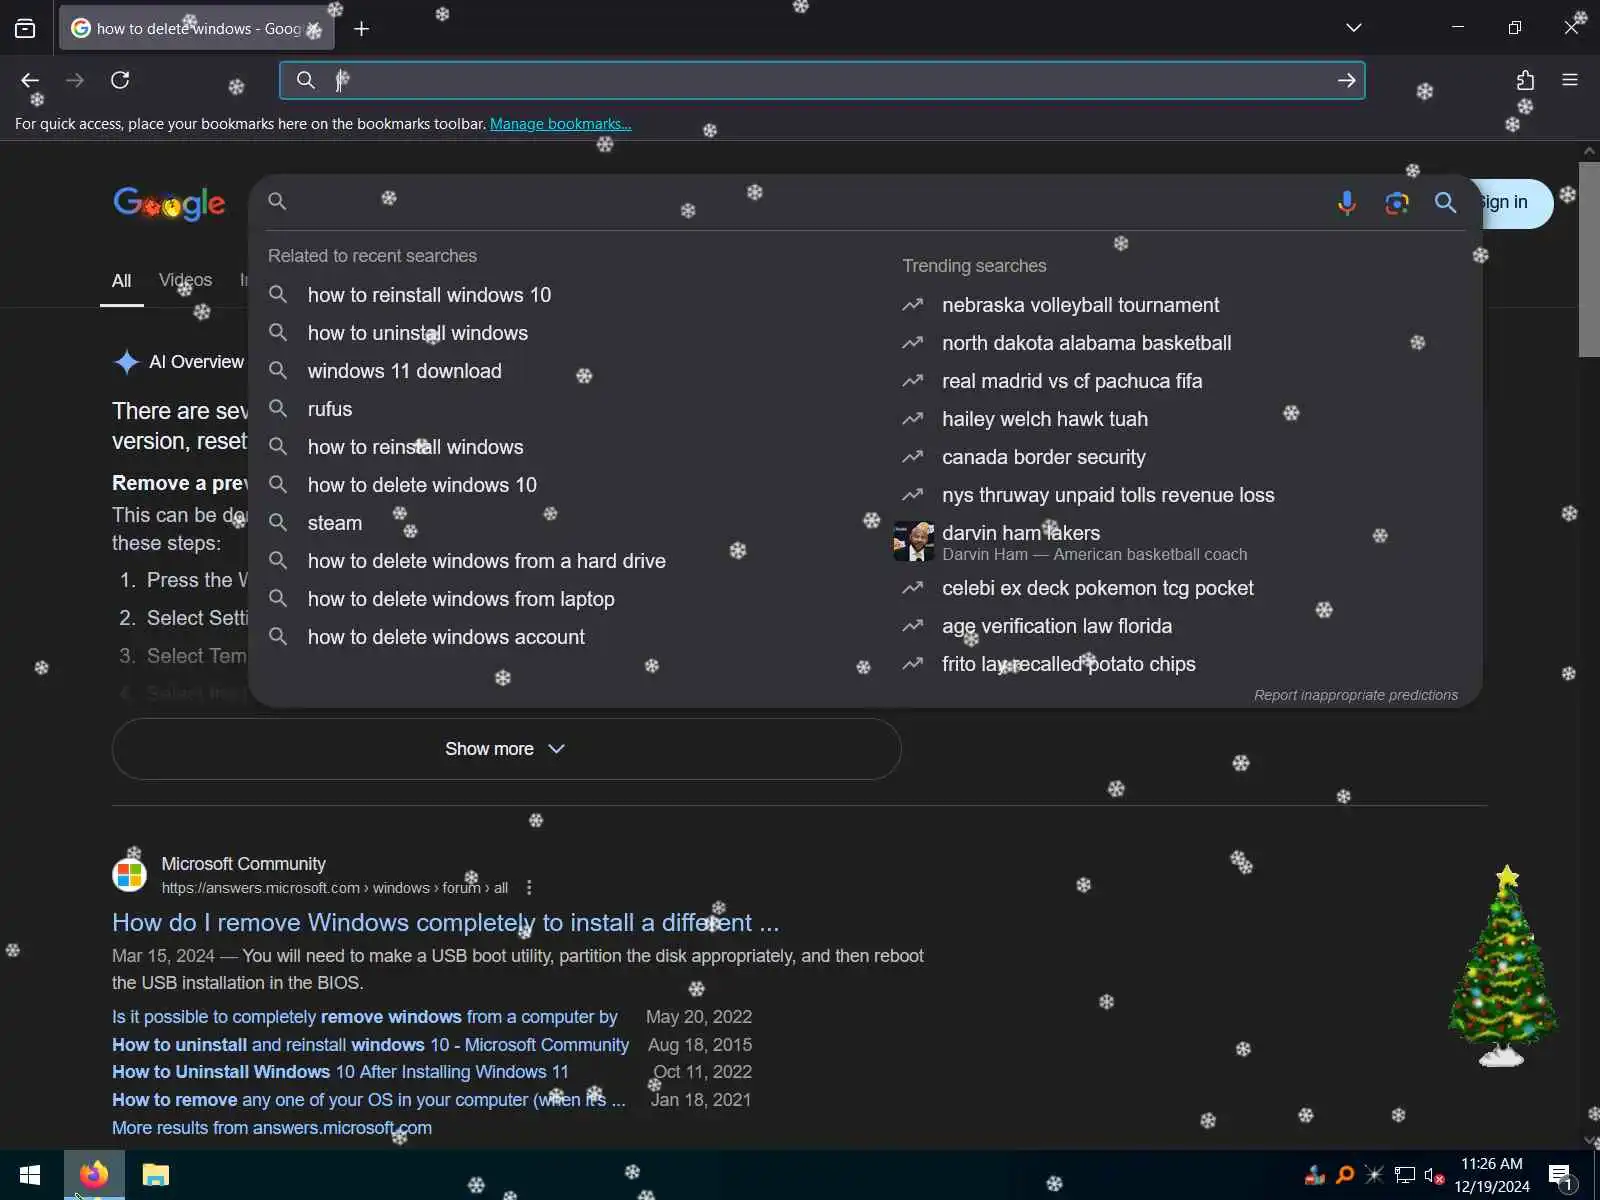Select the 'steam' search suggestion
This screenshot has width=1600, height=1200.
[335, 523]
